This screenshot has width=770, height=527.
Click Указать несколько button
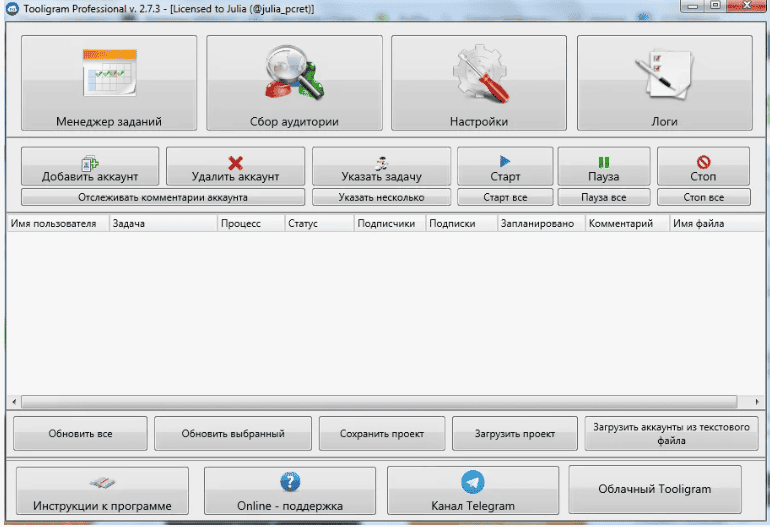pos(382,197)
